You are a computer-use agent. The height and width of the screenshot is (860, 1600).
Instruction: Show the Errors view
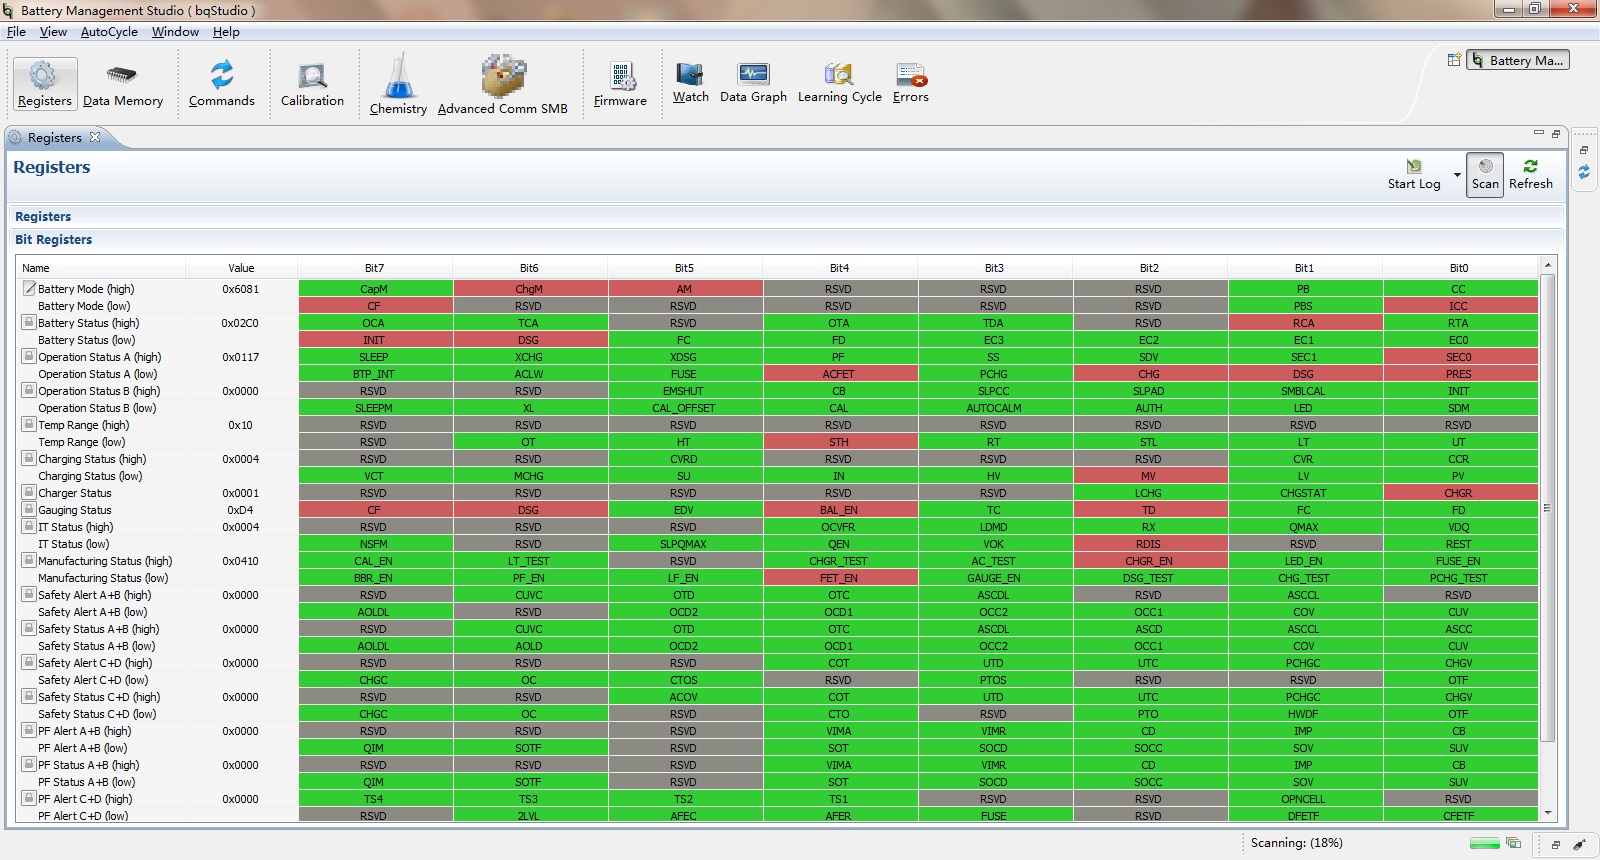pyautogui.click(x=911, y=82)
